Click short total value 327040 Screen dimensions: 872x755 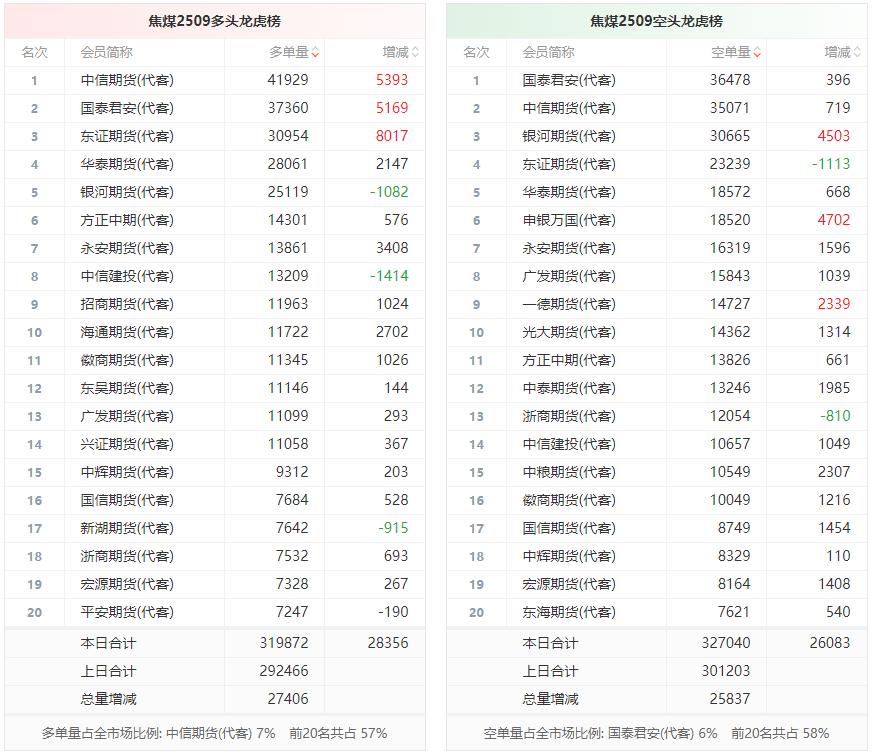click(726, 643)
